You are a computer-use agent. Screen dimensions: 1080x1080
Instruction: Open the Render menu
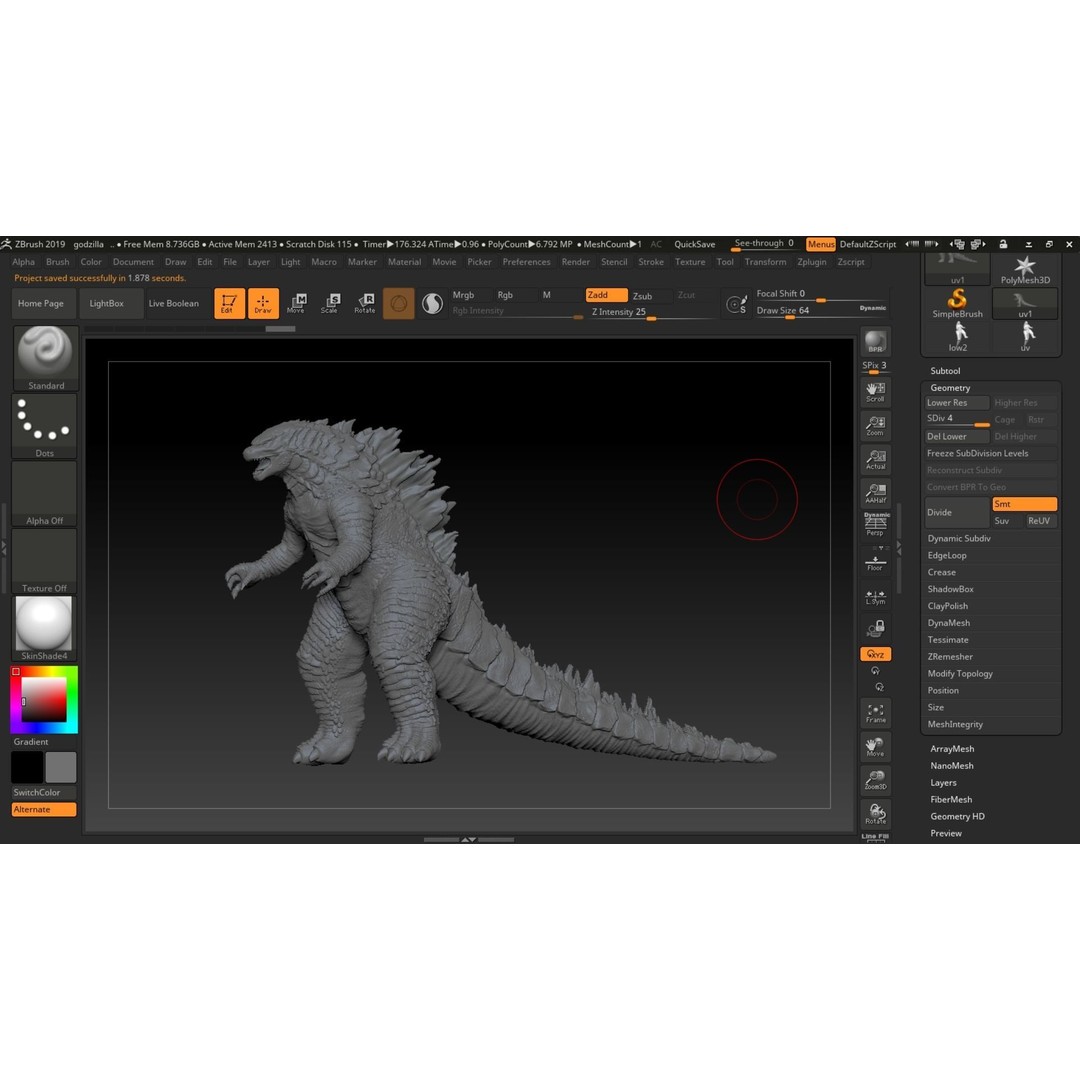tap(575, 262)
